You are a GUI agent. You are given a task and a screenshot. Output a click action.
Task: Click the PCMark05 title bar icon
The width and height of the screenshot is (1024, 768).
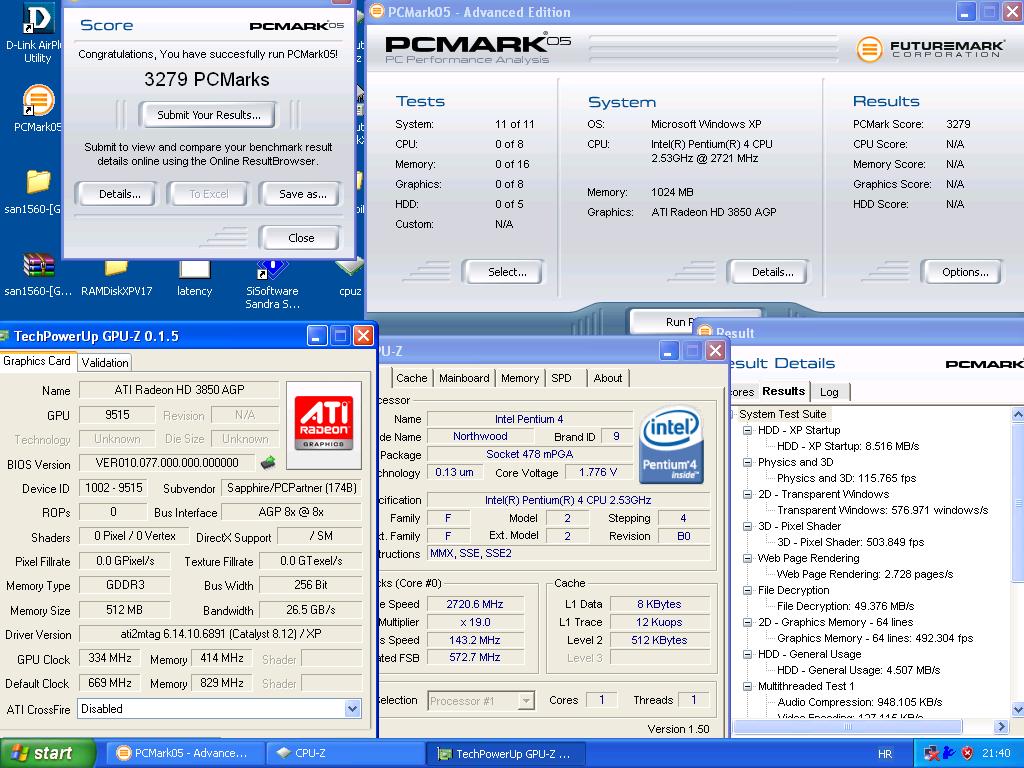pyautogui.click(x=376, y=11)
